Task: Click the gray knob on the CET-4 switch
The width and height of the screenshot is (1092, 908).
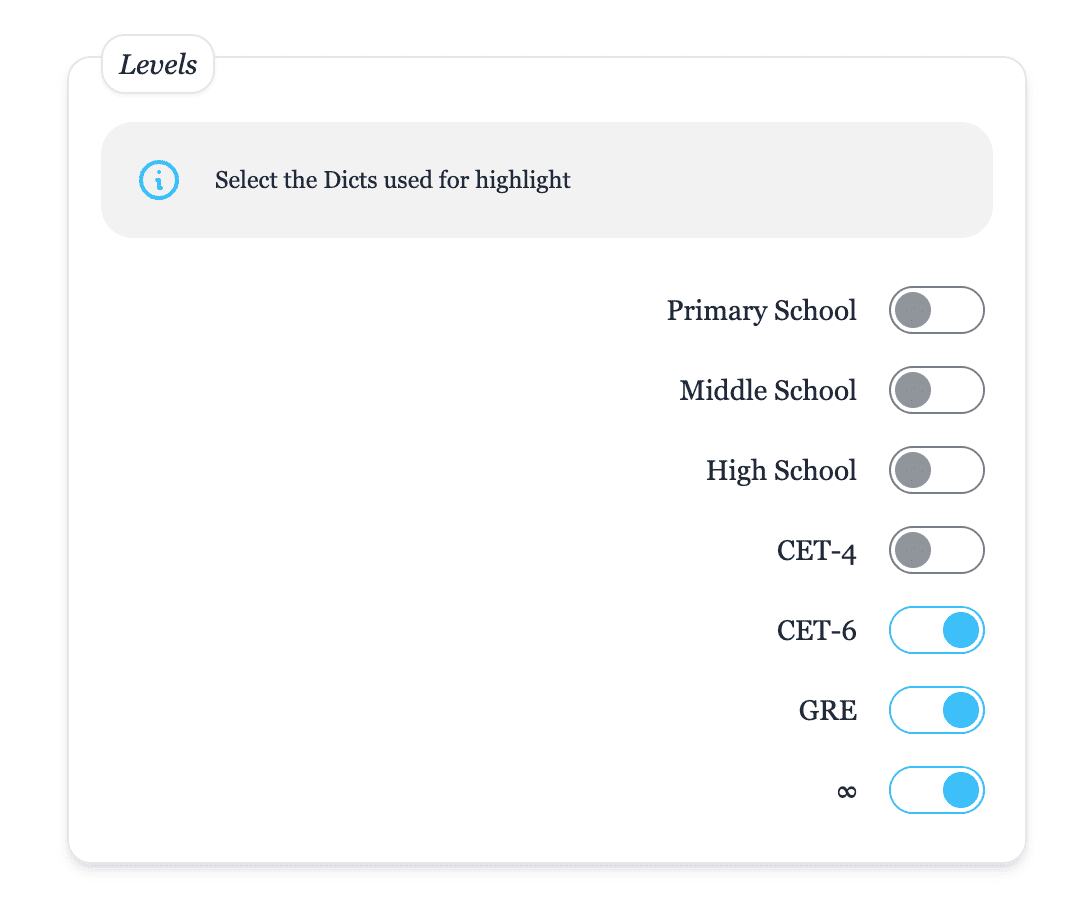Action: (x=913, y=550)
